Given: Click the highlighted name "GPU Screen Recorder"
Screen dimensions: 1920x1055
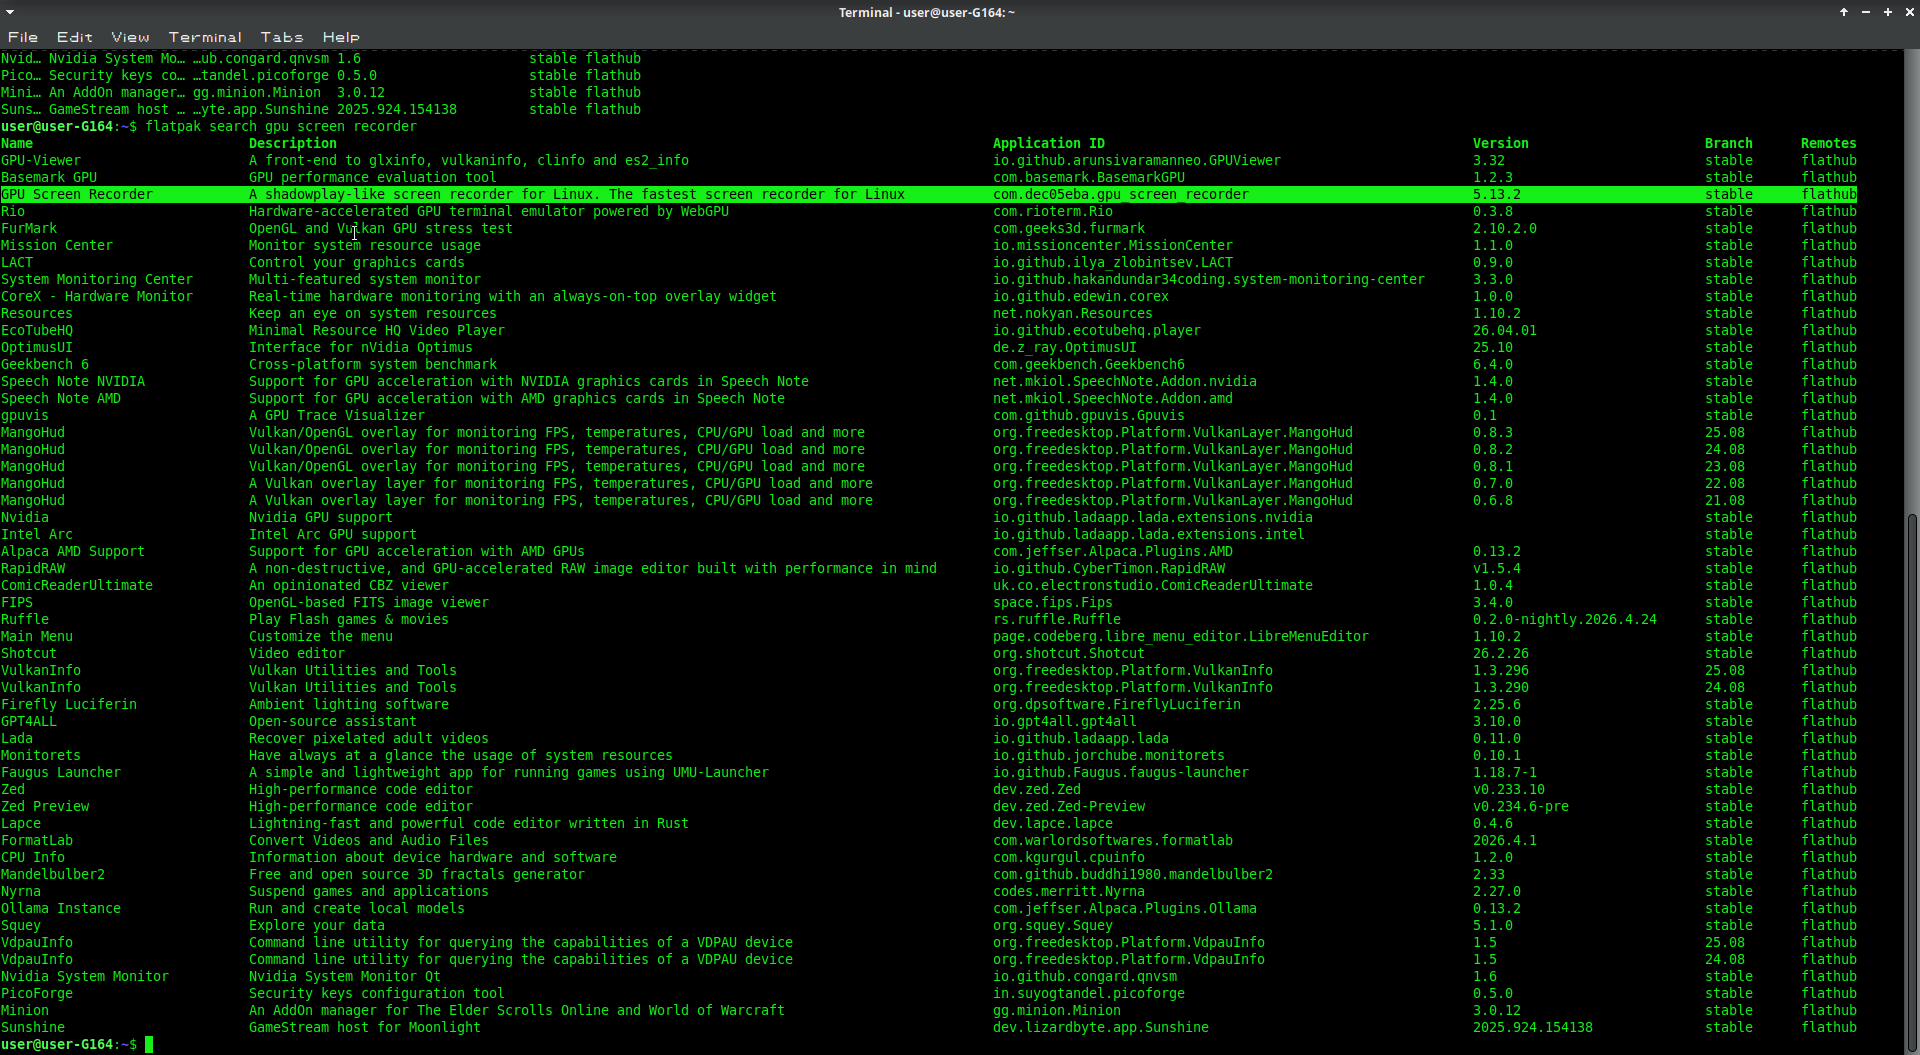Looking at the screenshot, I should [77, 195].
